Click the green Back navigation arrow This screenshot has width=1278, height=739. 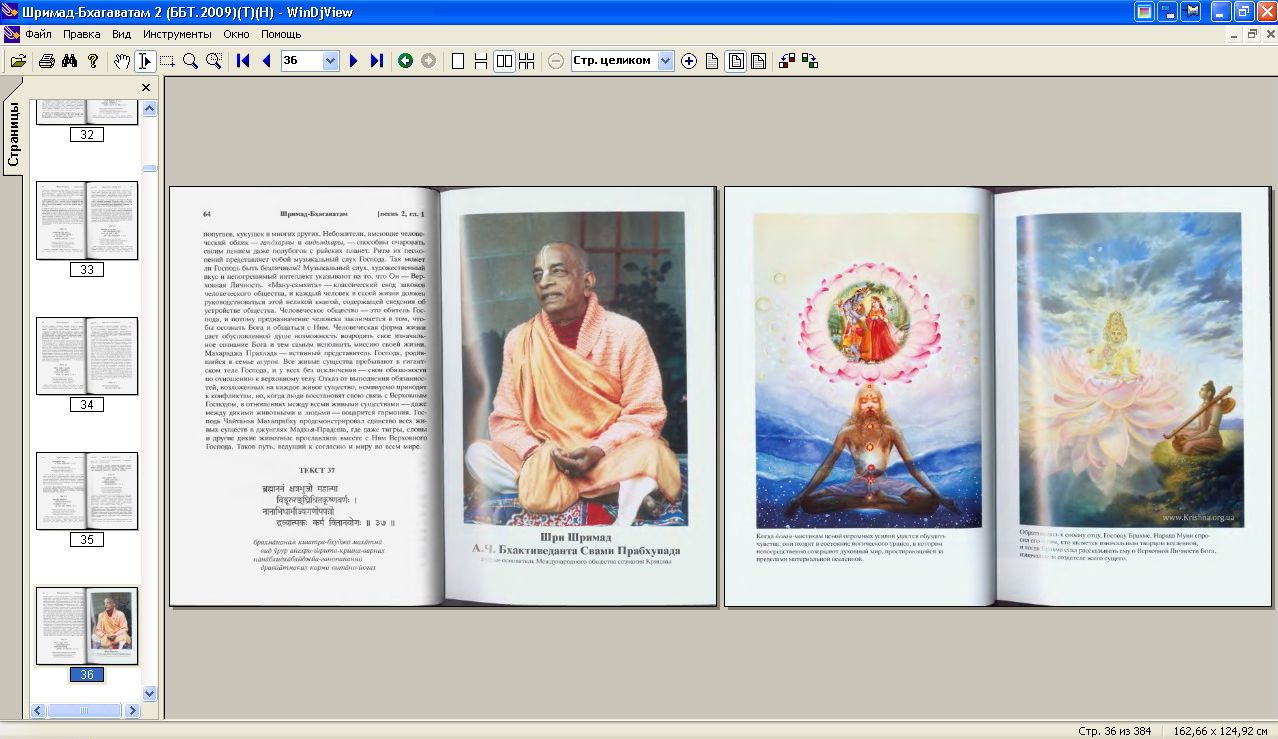pos(405,61)
